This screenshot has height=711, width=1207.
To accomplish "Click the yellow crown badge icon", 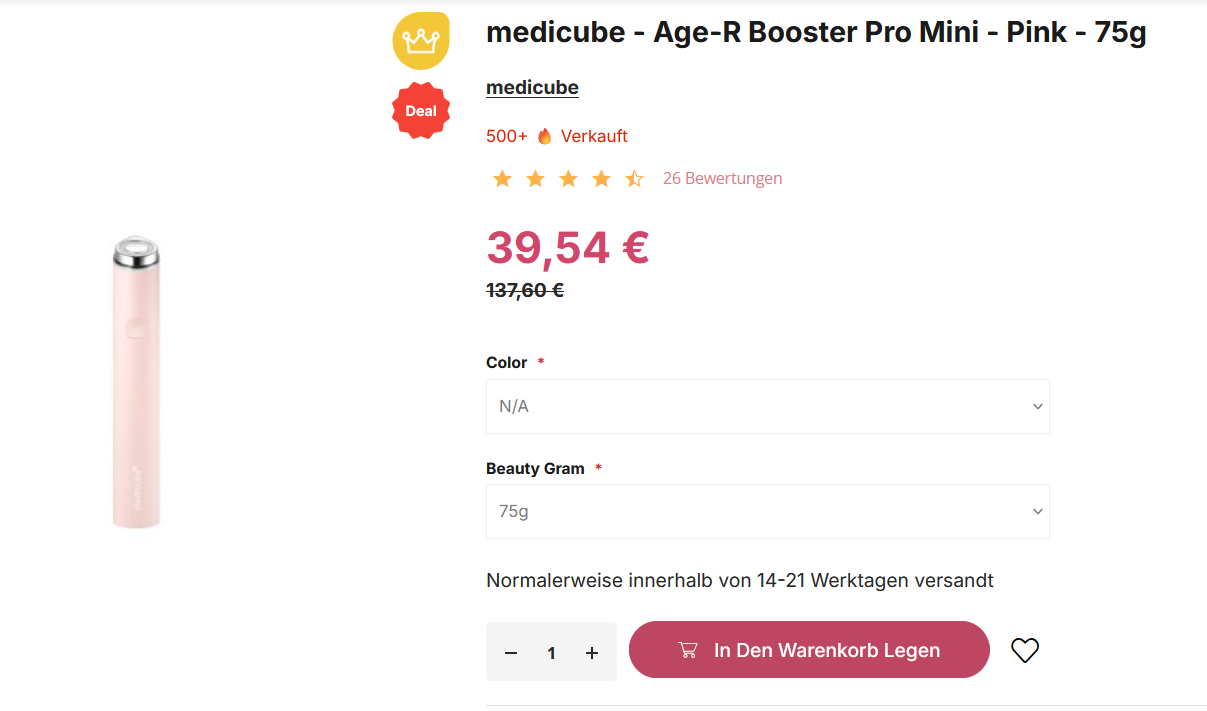I will tap(421, 41).
